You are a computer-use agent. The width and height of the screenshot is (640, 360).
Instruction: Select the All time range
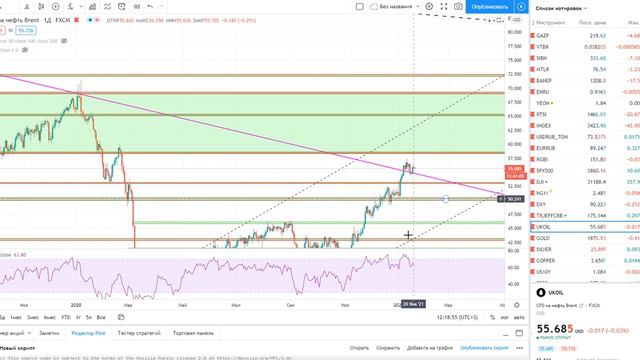pyautogui.click(x=101, y=317)
